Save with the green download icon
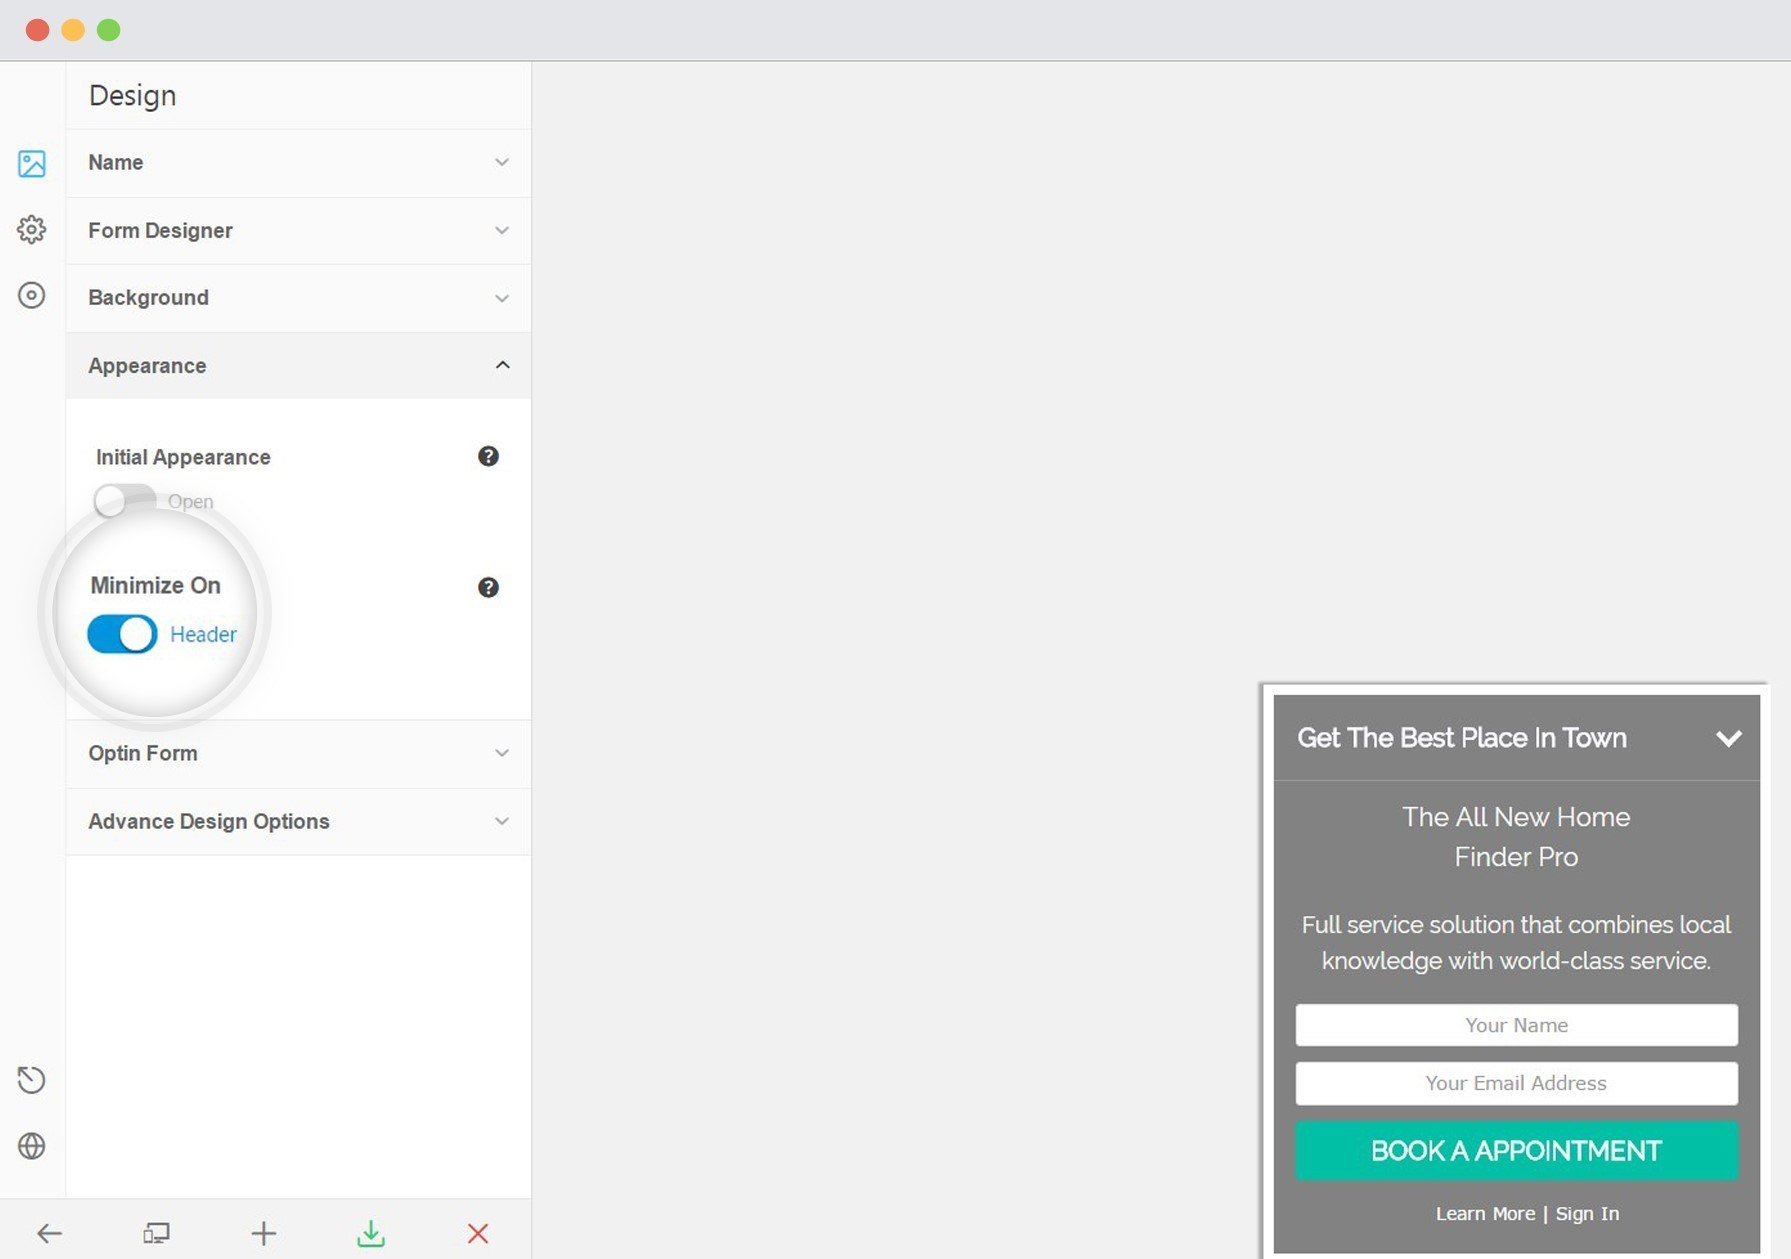 (x=371, y=1233)
